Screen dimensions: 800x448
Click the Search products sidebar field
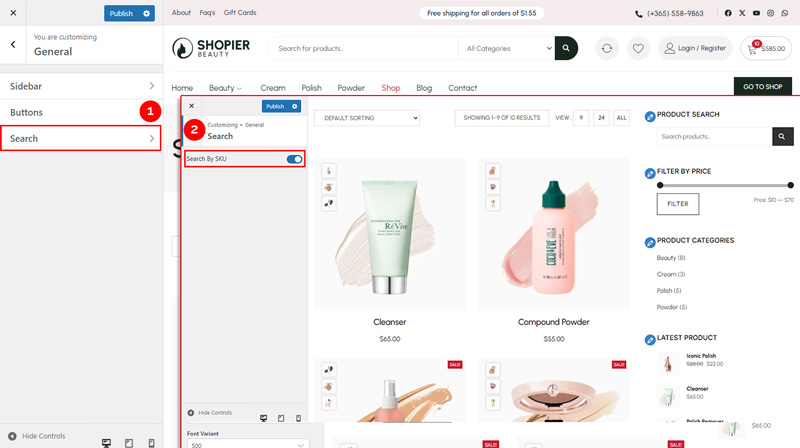click(714, 136)
